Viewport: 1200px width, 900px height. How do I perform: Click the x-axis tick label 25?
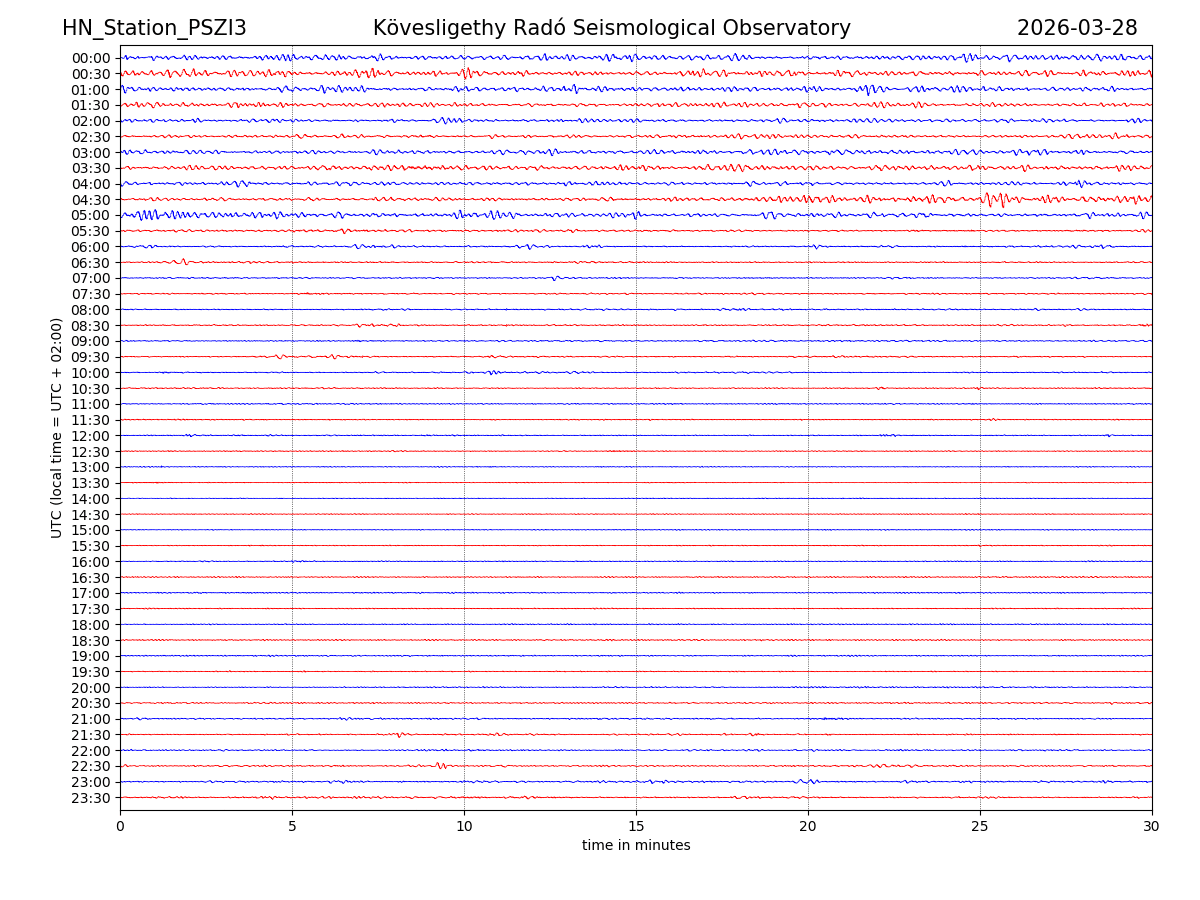(980, 827)
